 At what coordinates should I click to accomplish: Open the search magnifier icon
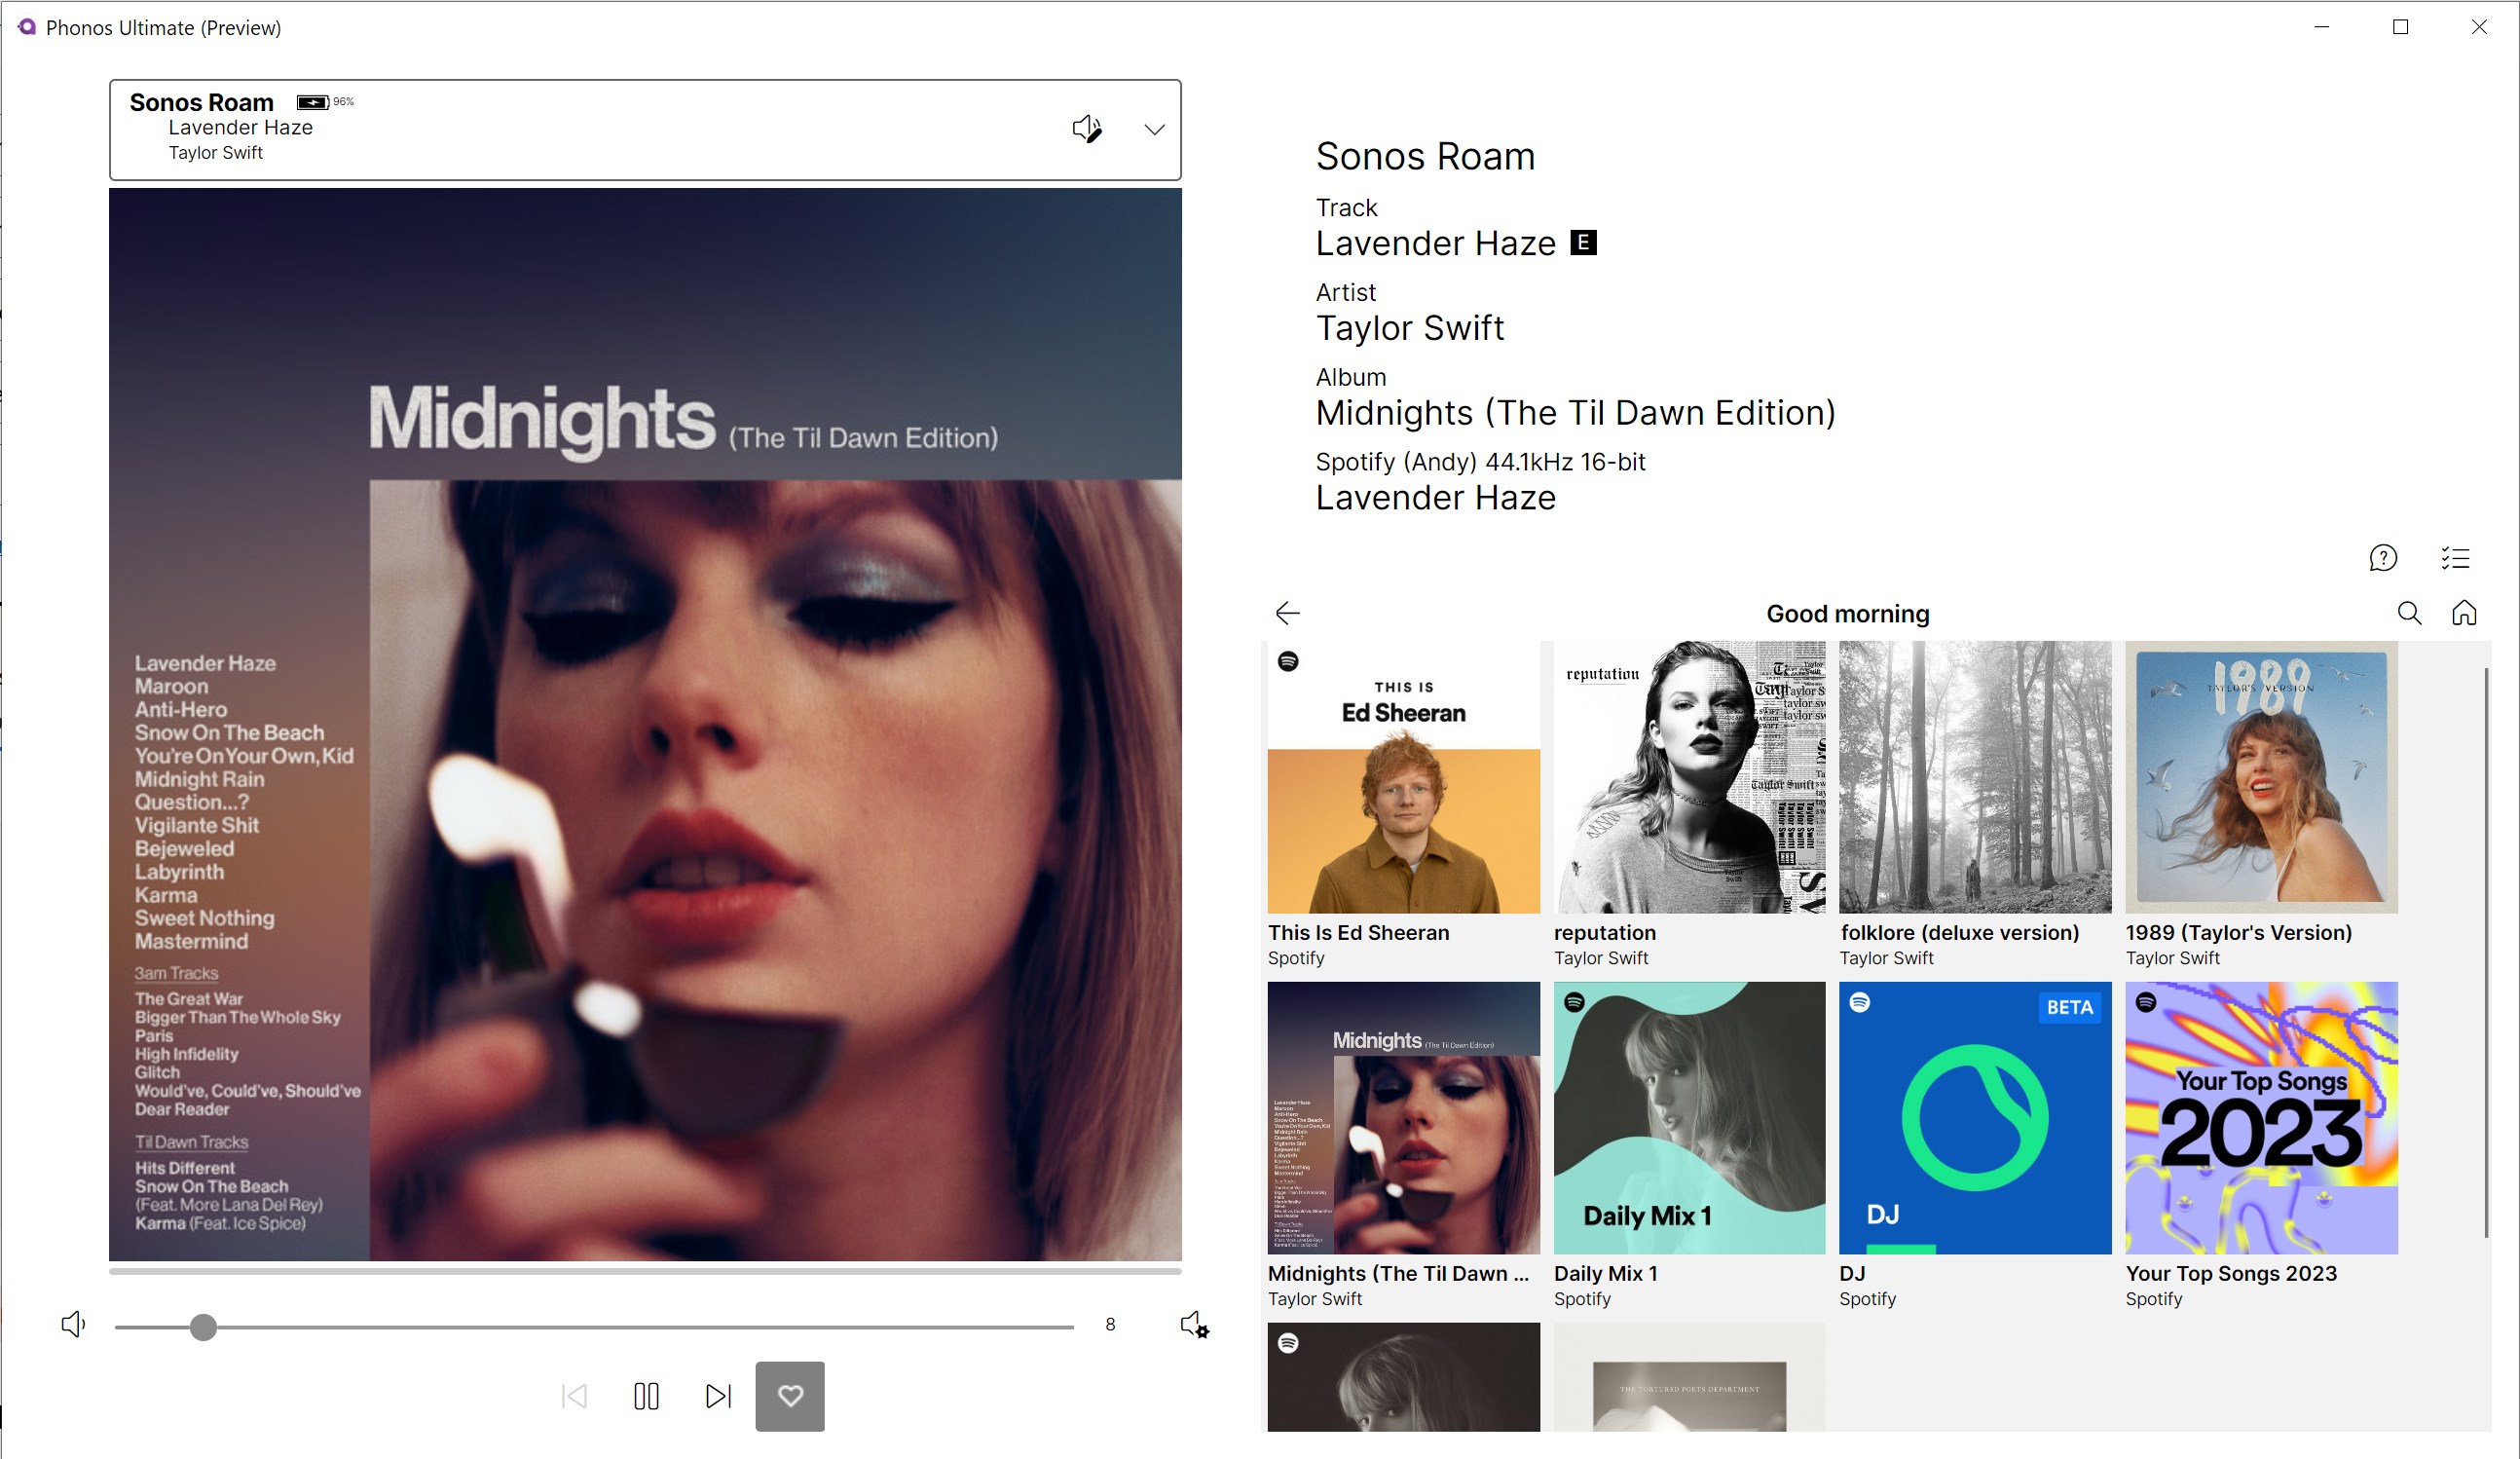2409,613
